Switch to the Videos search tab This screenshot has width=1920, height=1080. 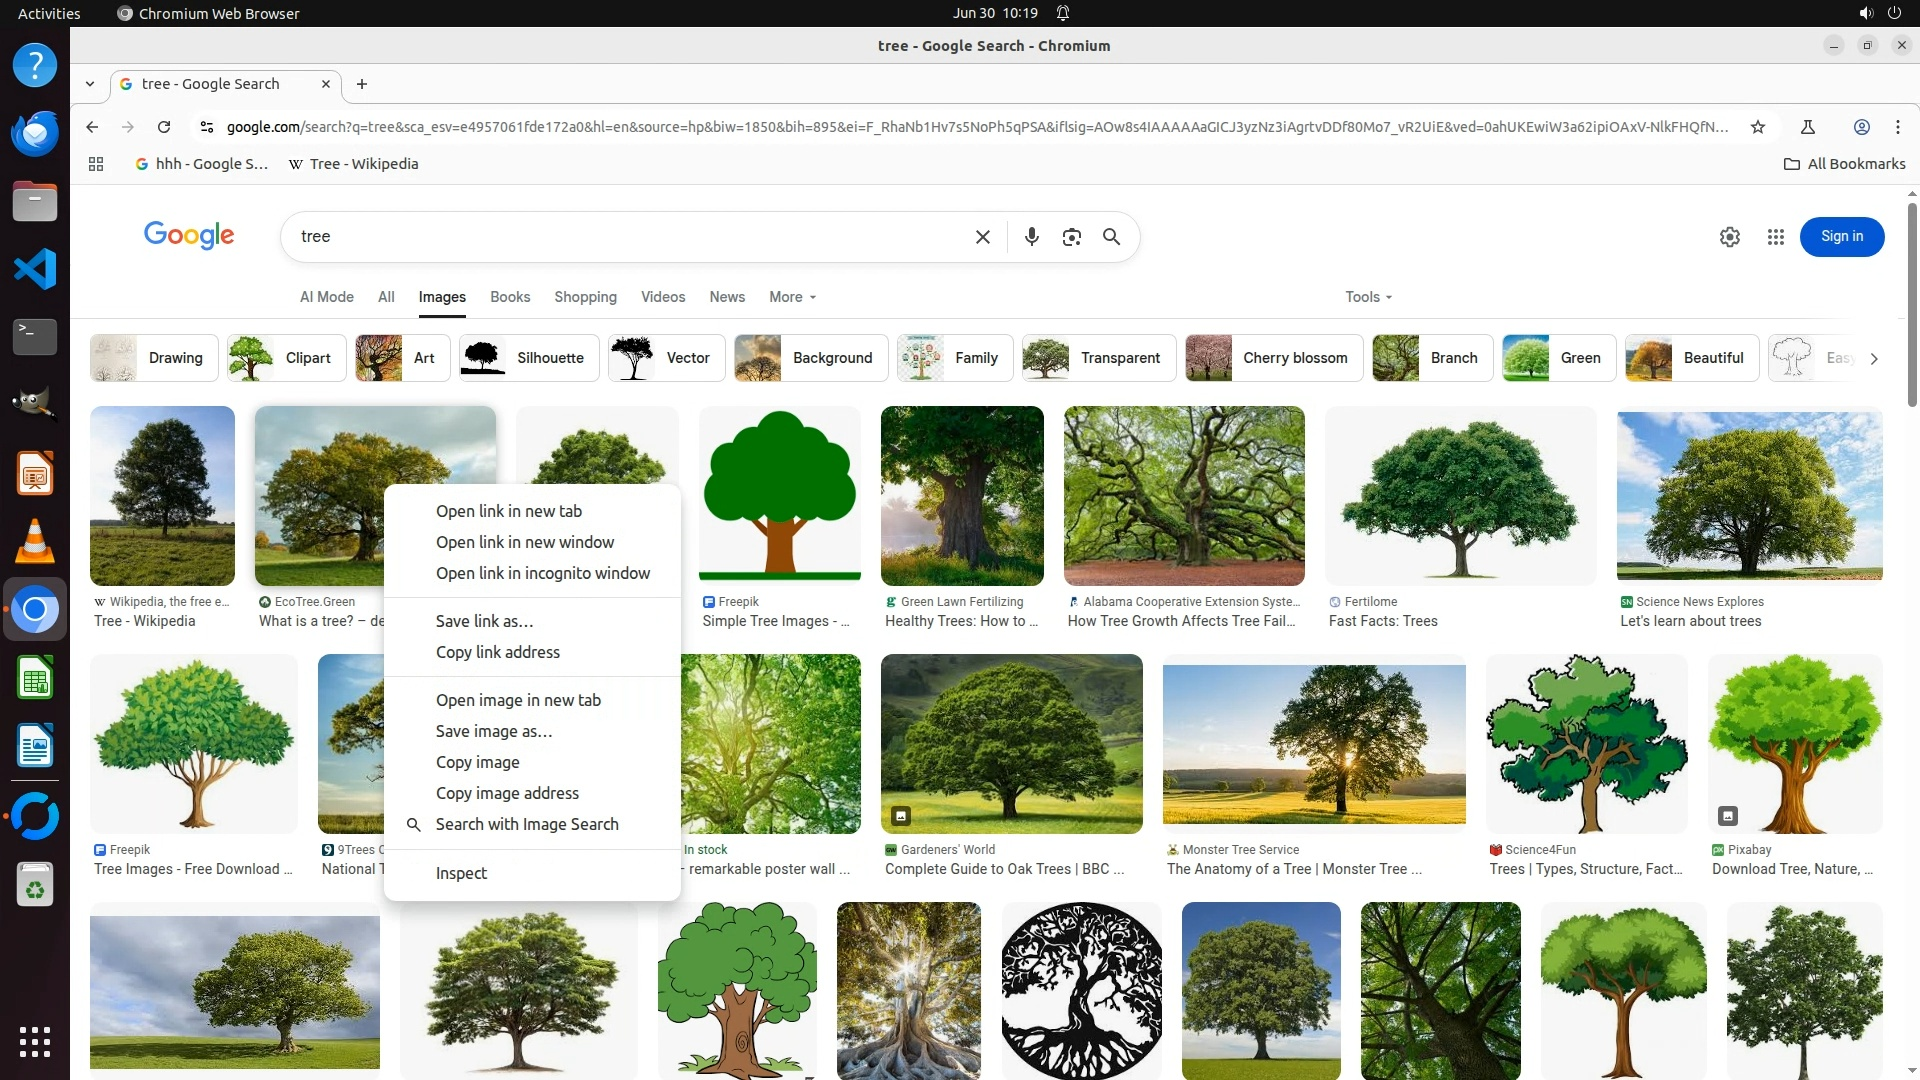click(x=662, y=297)
